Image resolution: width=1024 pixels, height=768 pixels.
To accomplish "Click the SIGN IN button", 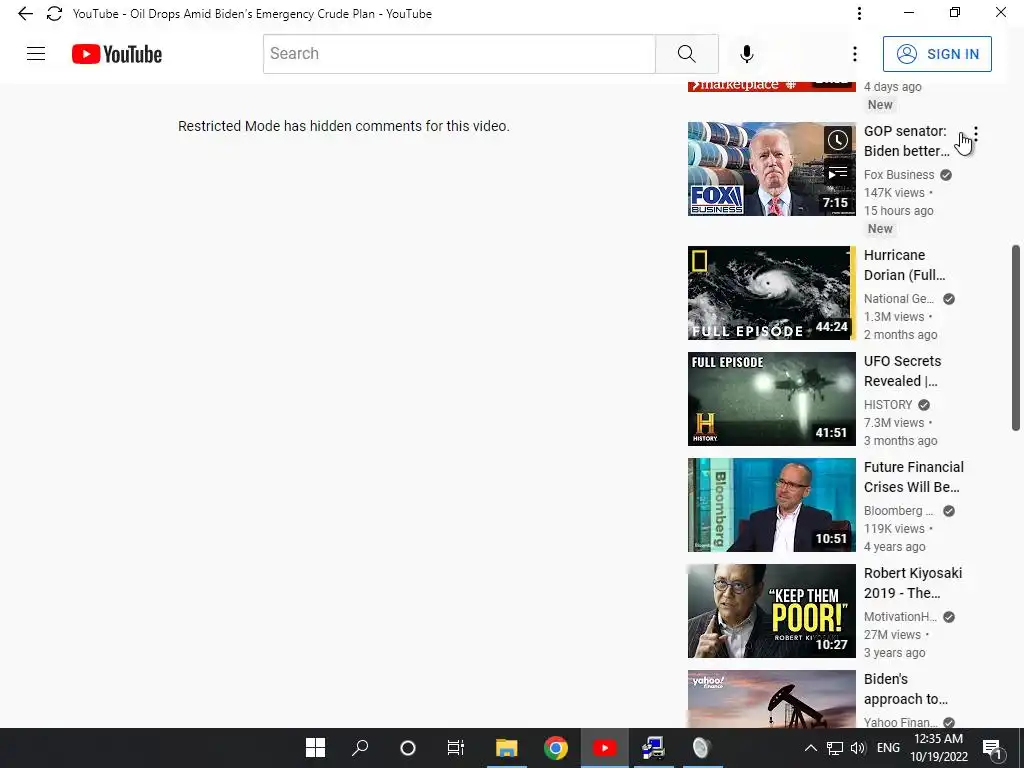I will tap(937, 54).
